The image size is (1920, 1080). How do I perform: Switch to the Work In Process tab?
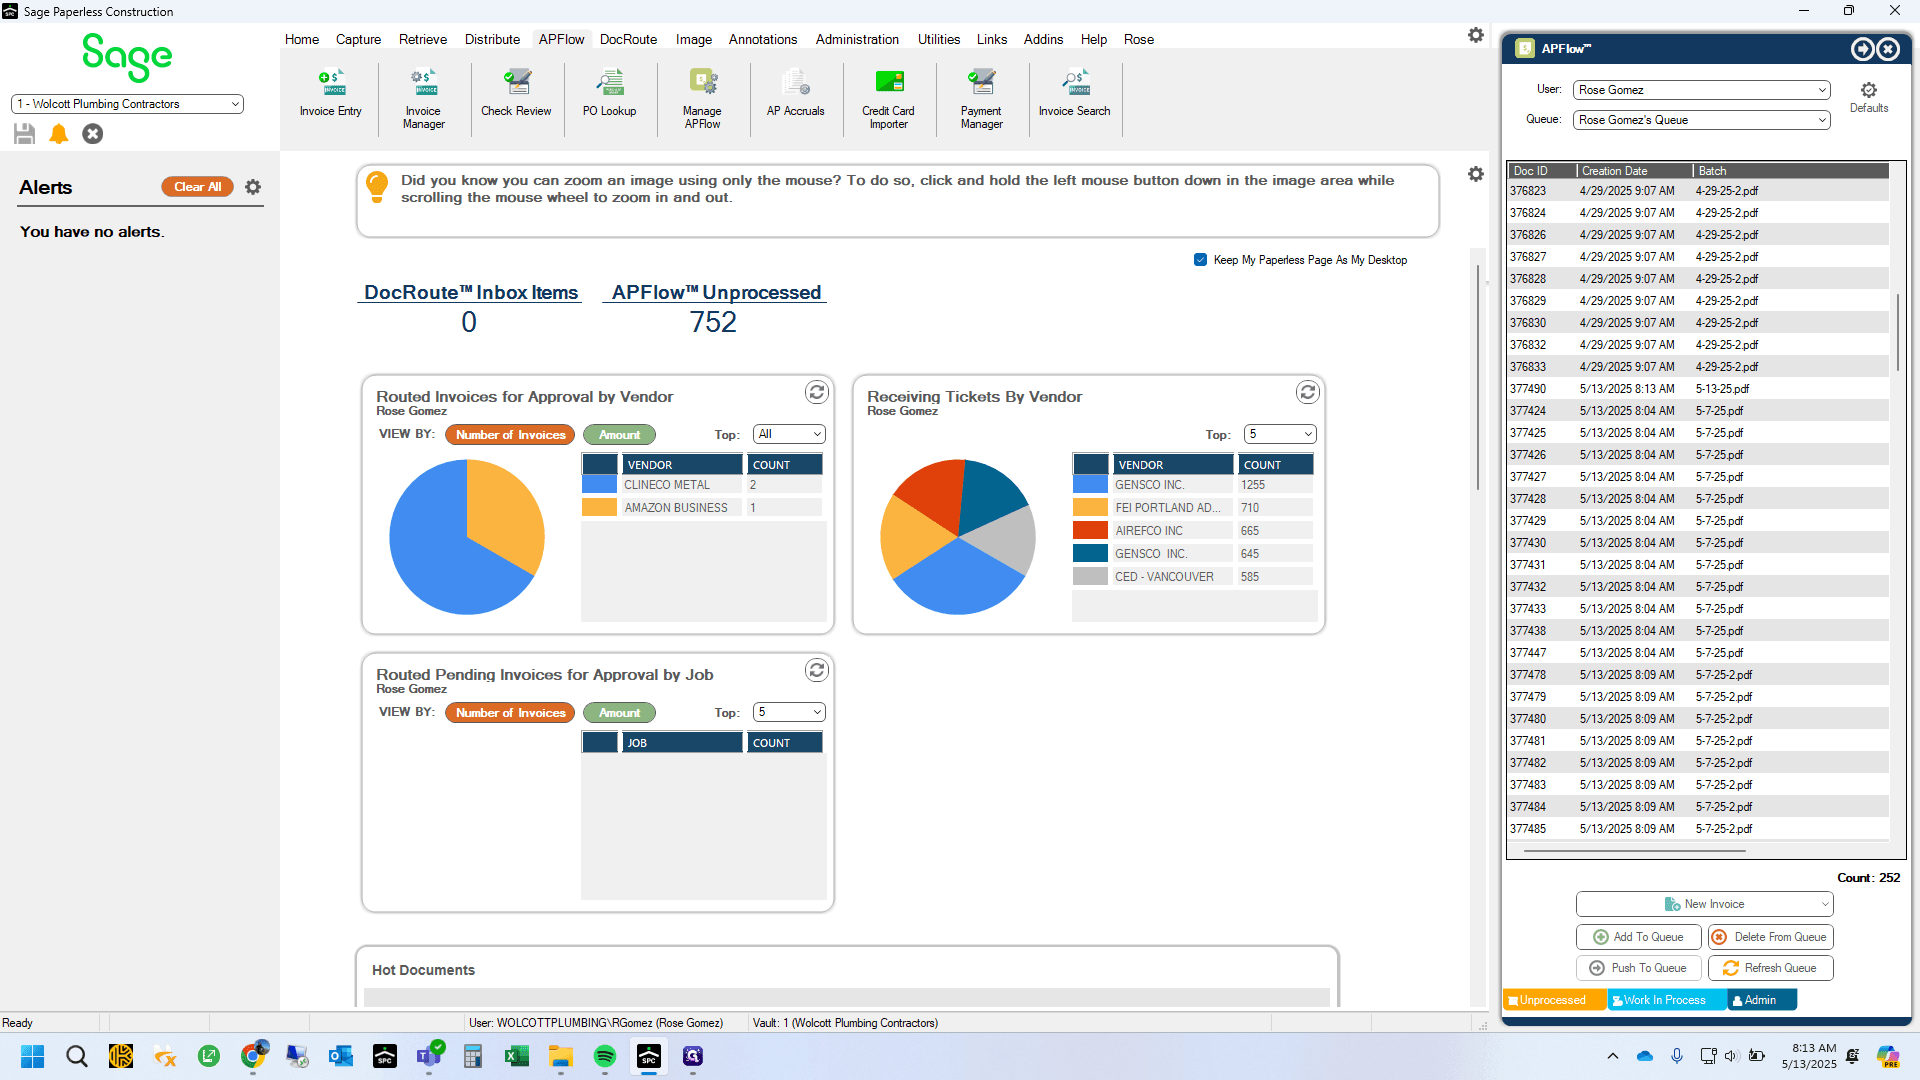(x=1666, y=1000)
